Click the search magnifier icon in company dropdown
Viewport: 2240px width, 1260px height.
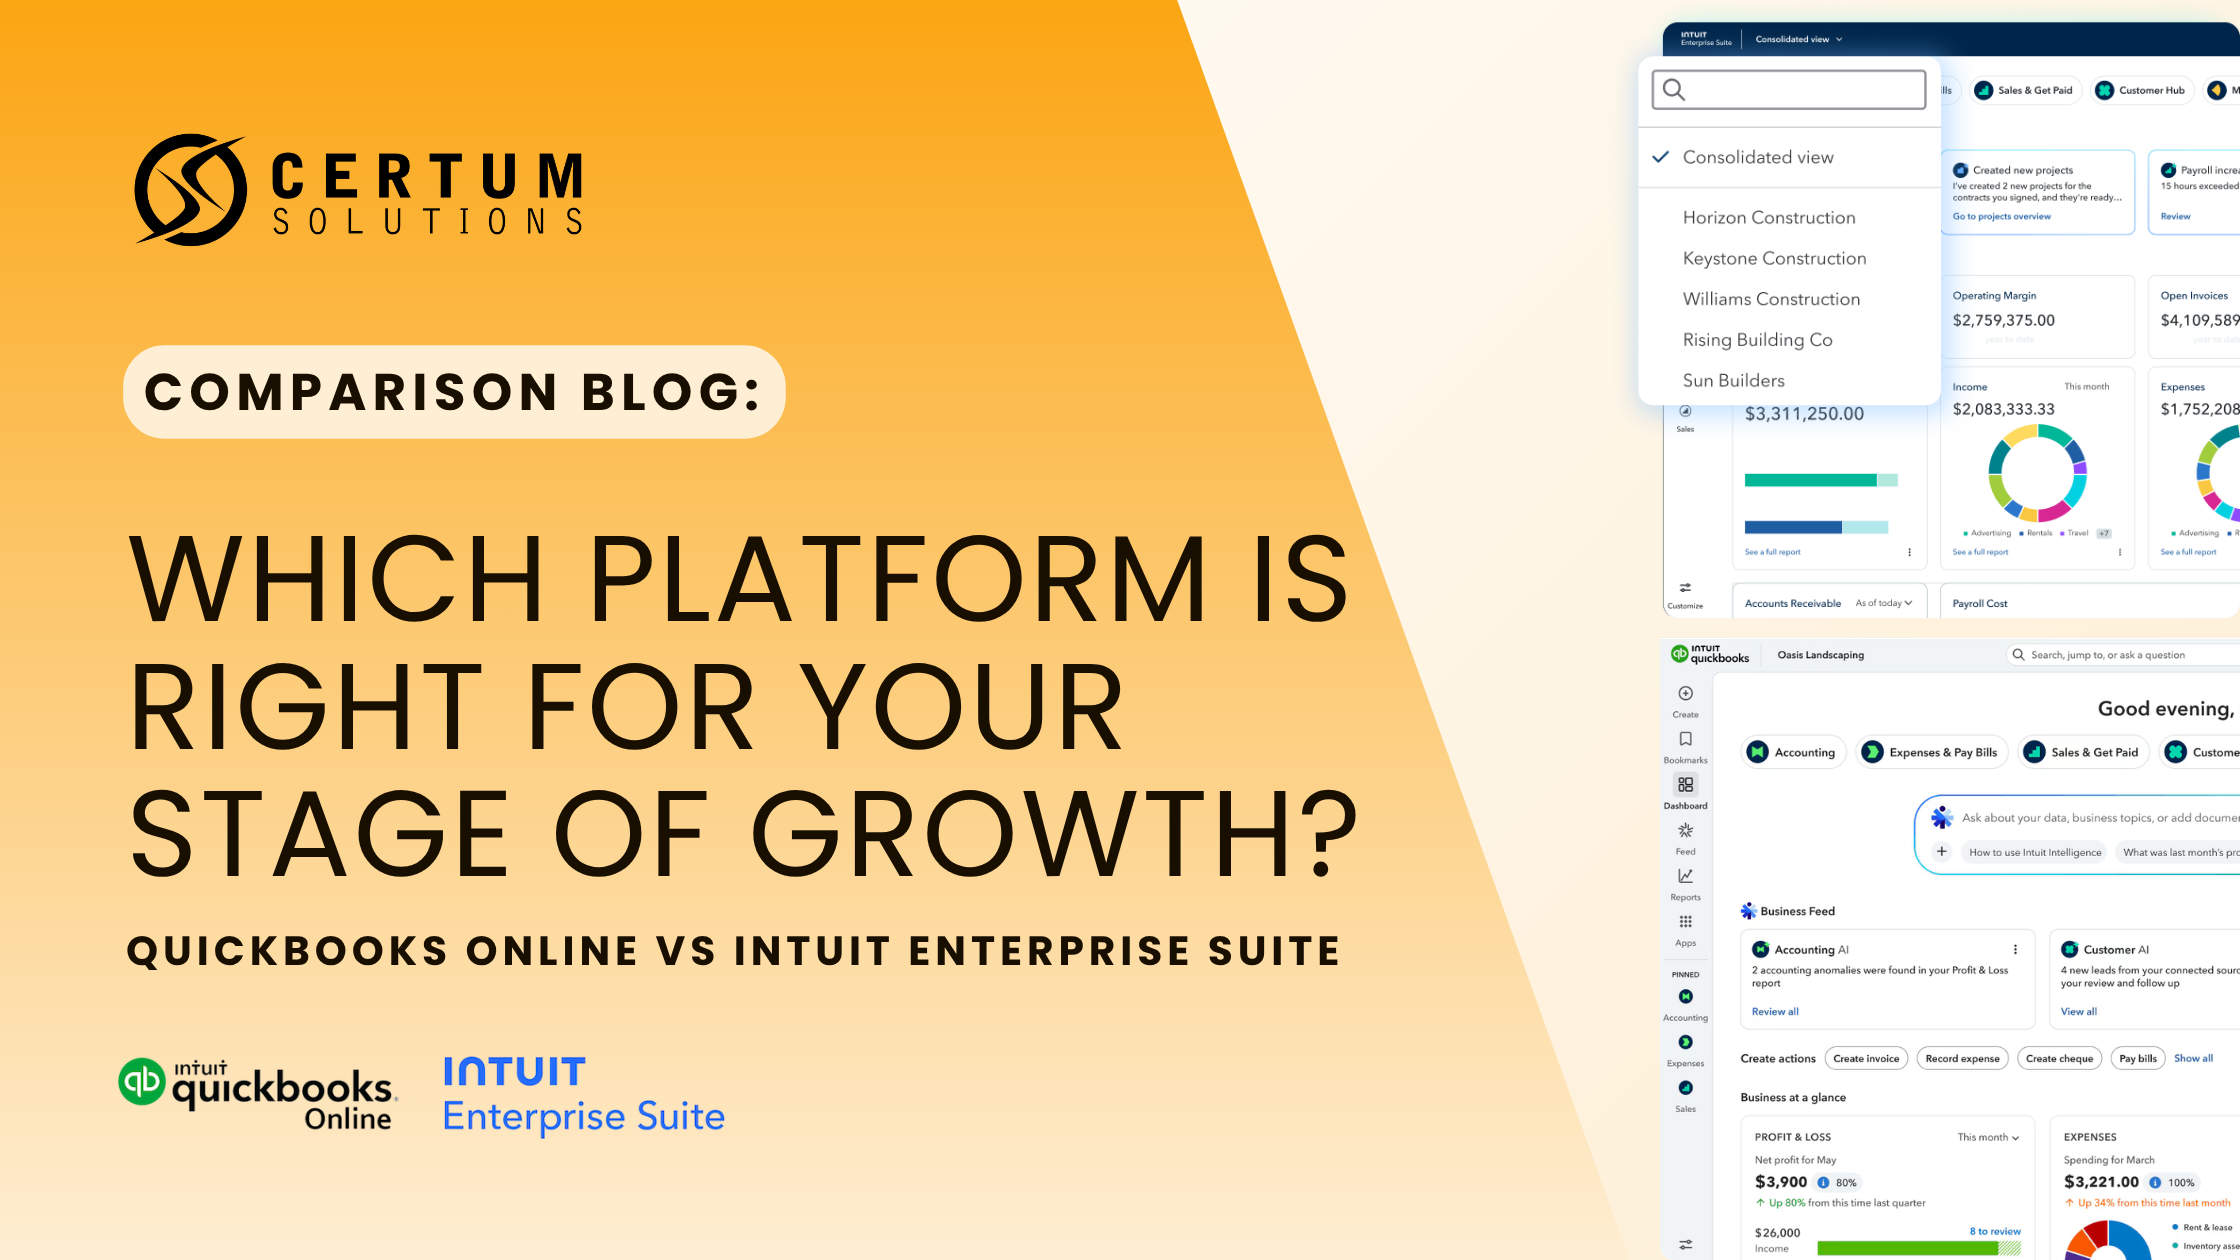click(x=1674, y=91)
